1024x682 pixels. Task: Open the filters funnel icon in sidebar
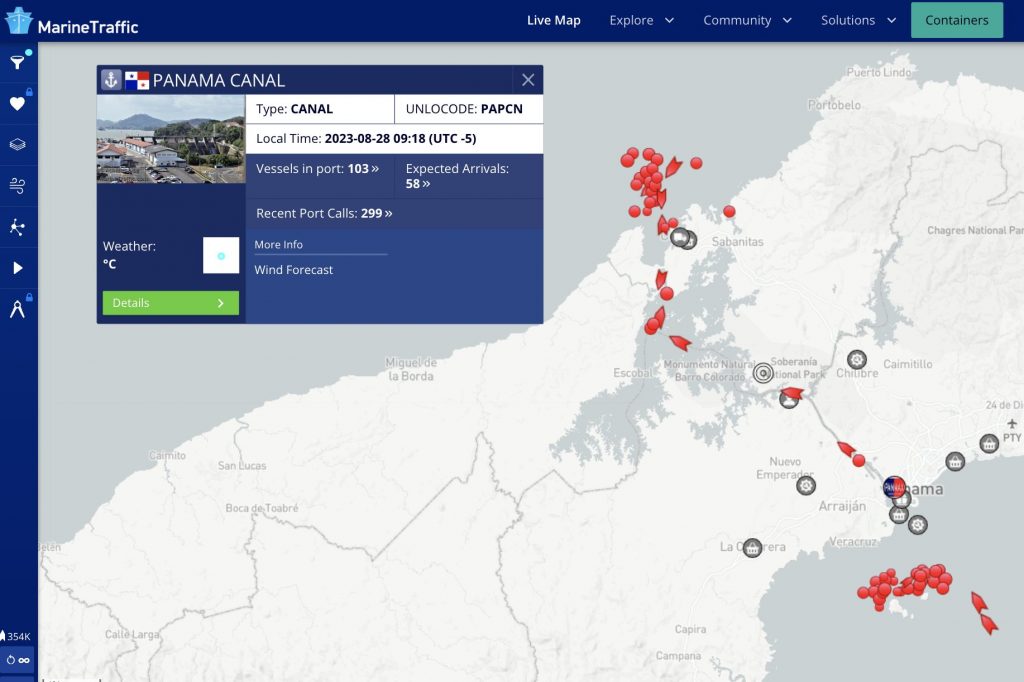pyautogui.click(x=17, y=62)
